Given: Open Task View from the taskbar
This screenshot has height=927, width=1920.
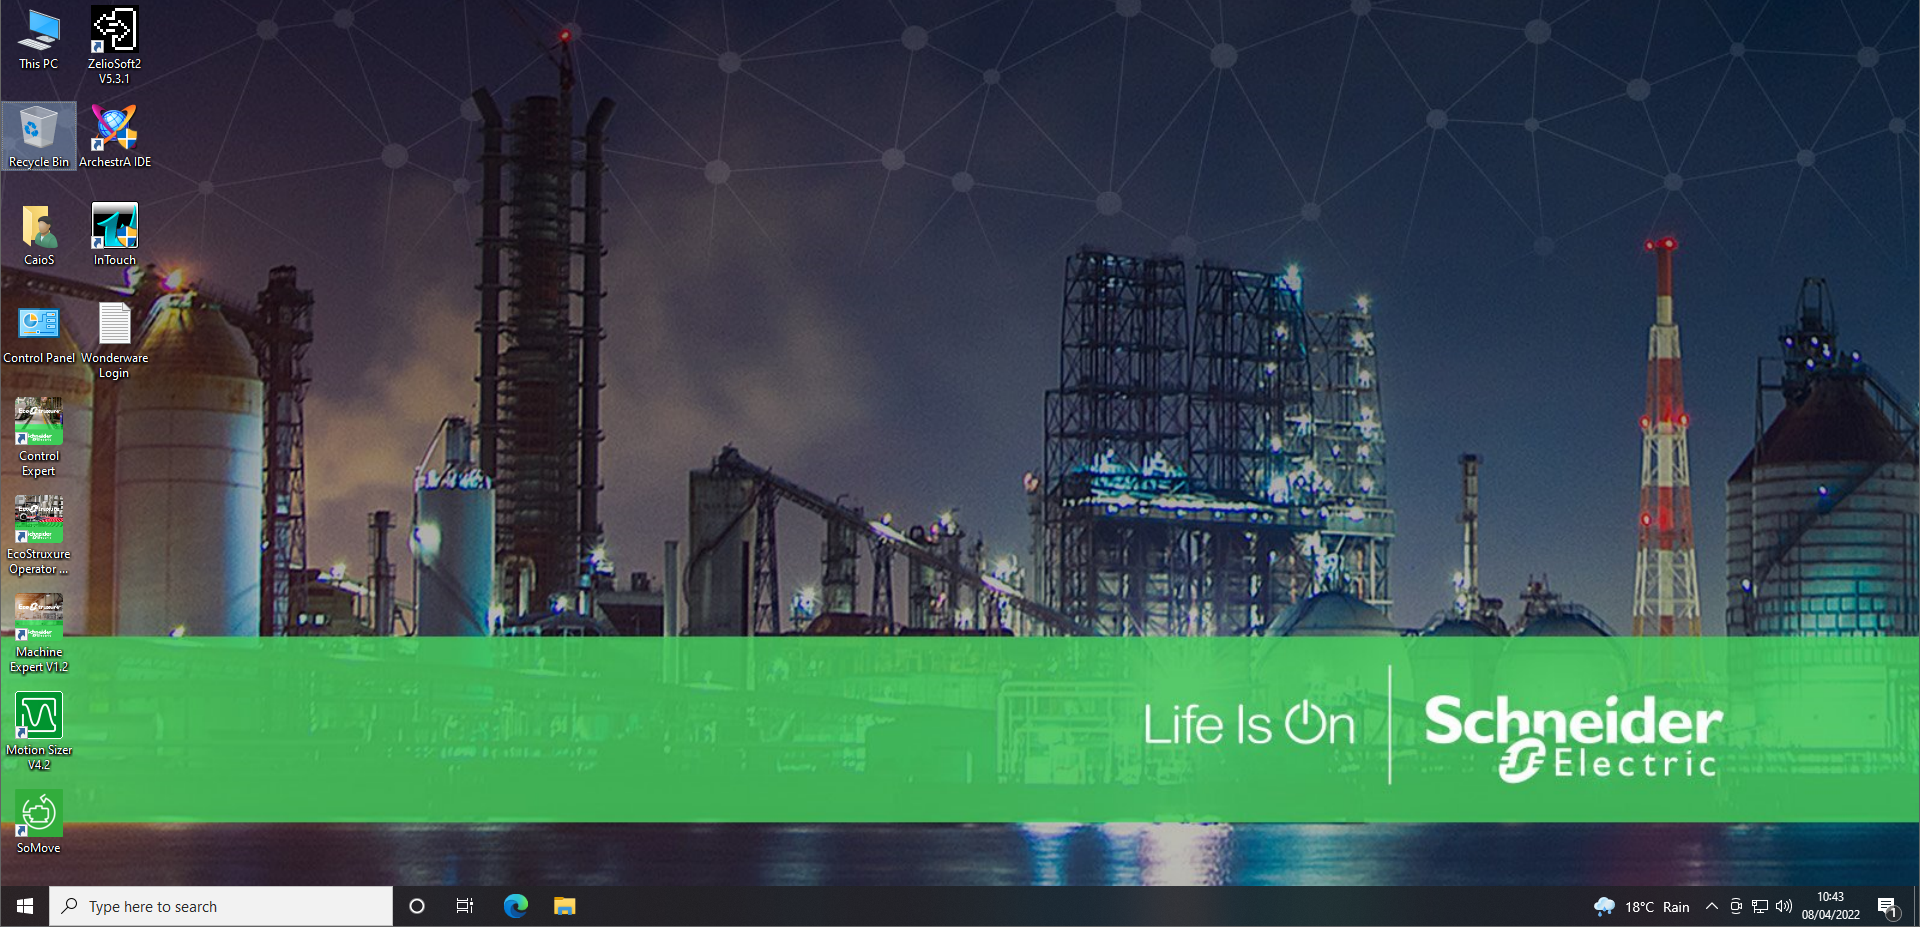Looking at the screenshot, I should 465,906.
